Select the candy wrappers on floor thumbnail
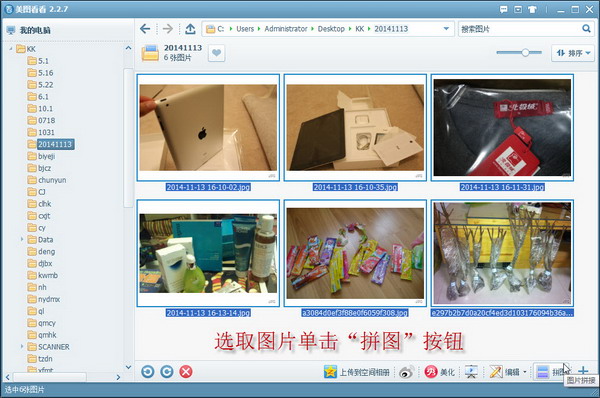The image size is (600, 398). pos(355,253)
